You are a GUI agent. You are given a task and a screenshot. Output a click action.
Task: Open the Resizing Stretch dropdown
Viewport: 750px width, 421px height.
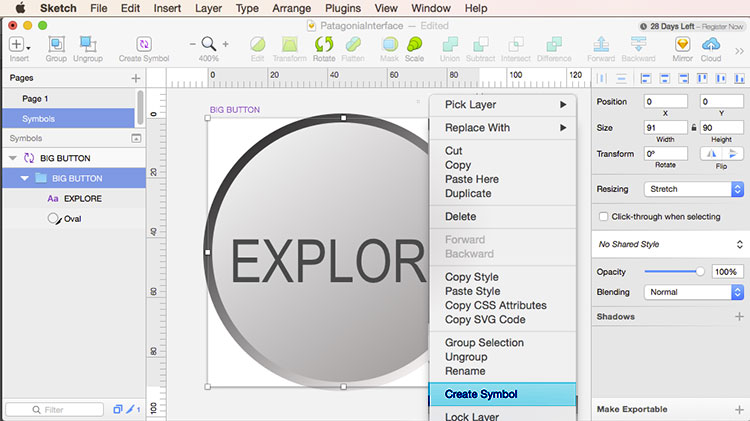pyautogui.click(x=694, y=189)
